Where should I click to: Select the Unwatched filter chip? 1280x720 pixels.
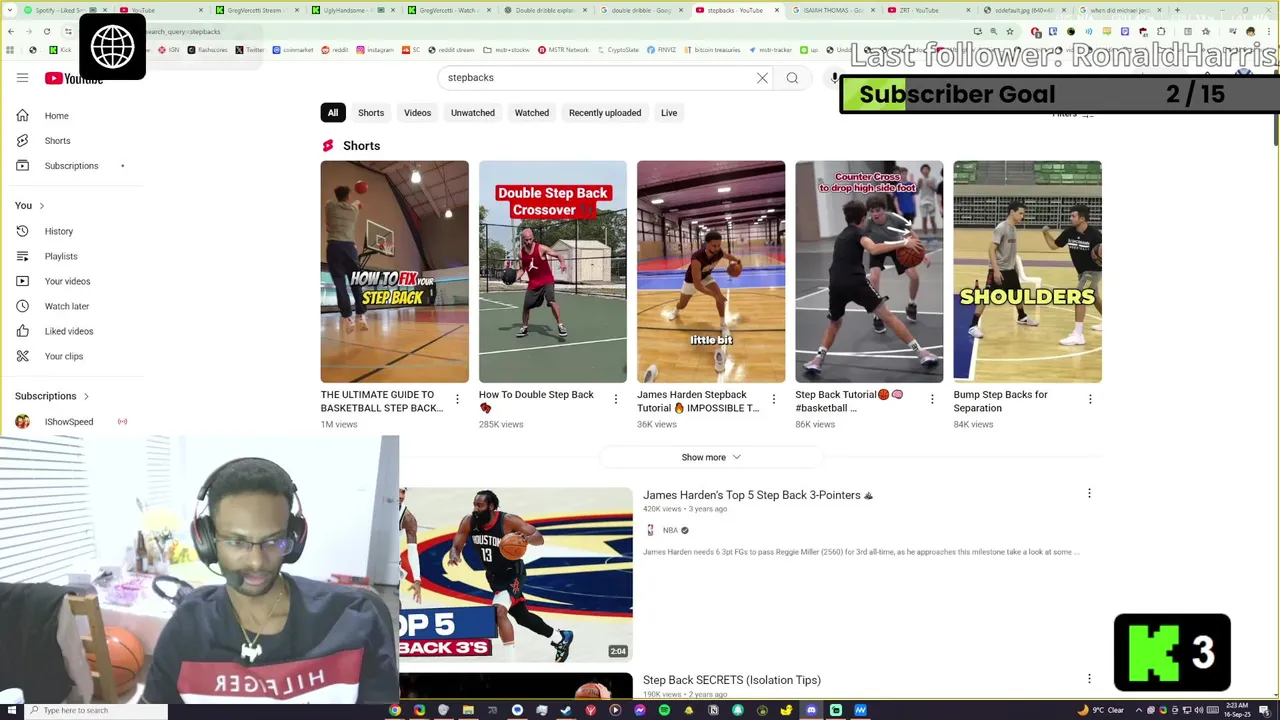[x=472, y=113]
